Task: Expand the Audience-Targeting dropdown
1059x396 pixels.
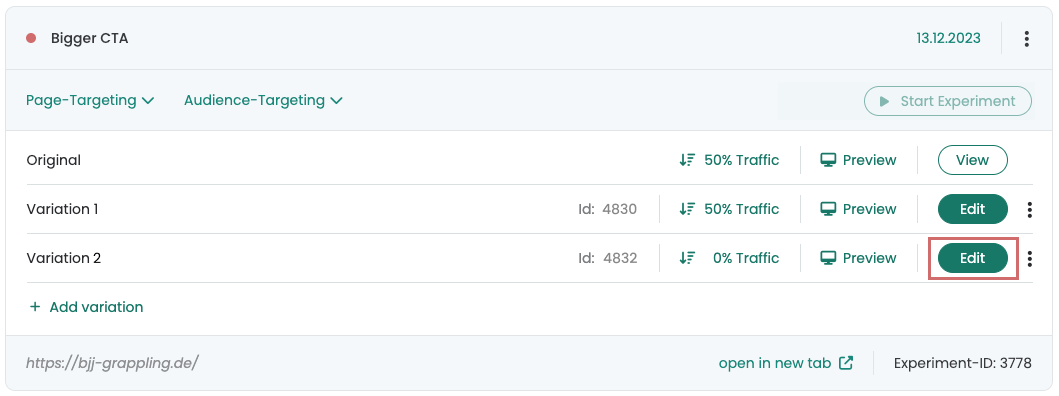Action: (x=263, y=101)
